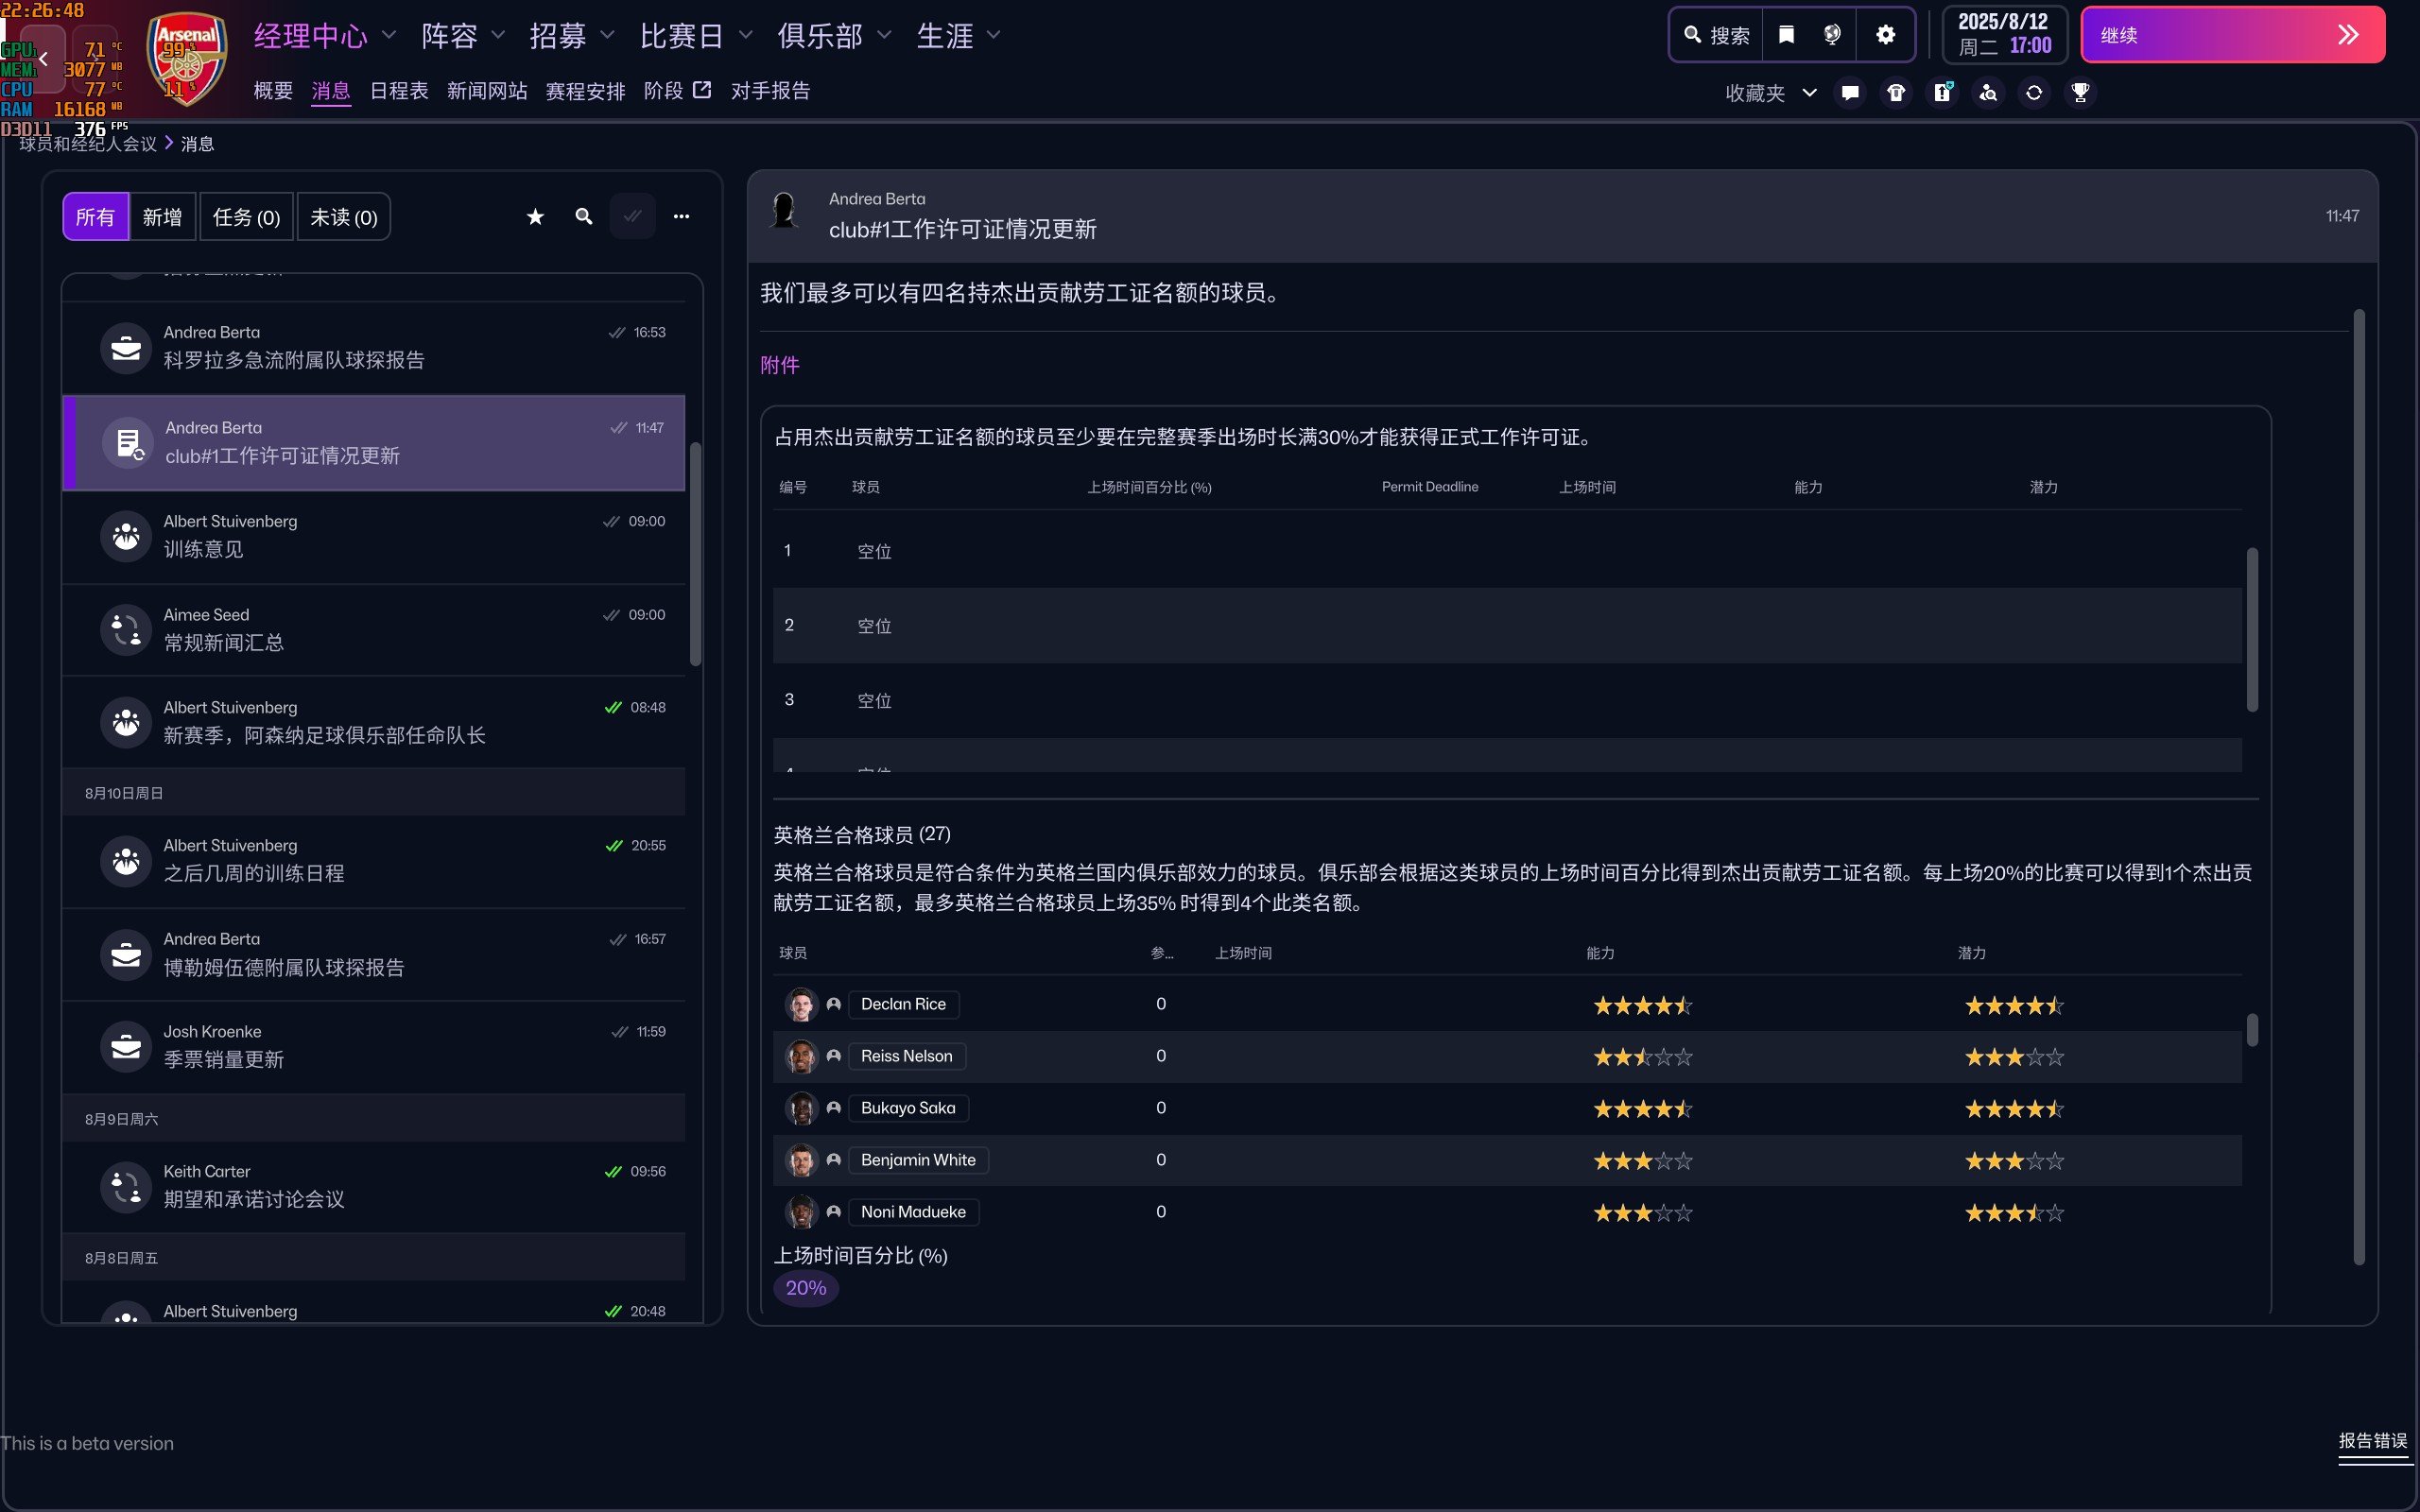Open the 新赛季，阿森纳足球俱乐部任命队长 message
The height and width of the screenshot is (1512, 2420).
pyautogui.click(x=374, y=722)
